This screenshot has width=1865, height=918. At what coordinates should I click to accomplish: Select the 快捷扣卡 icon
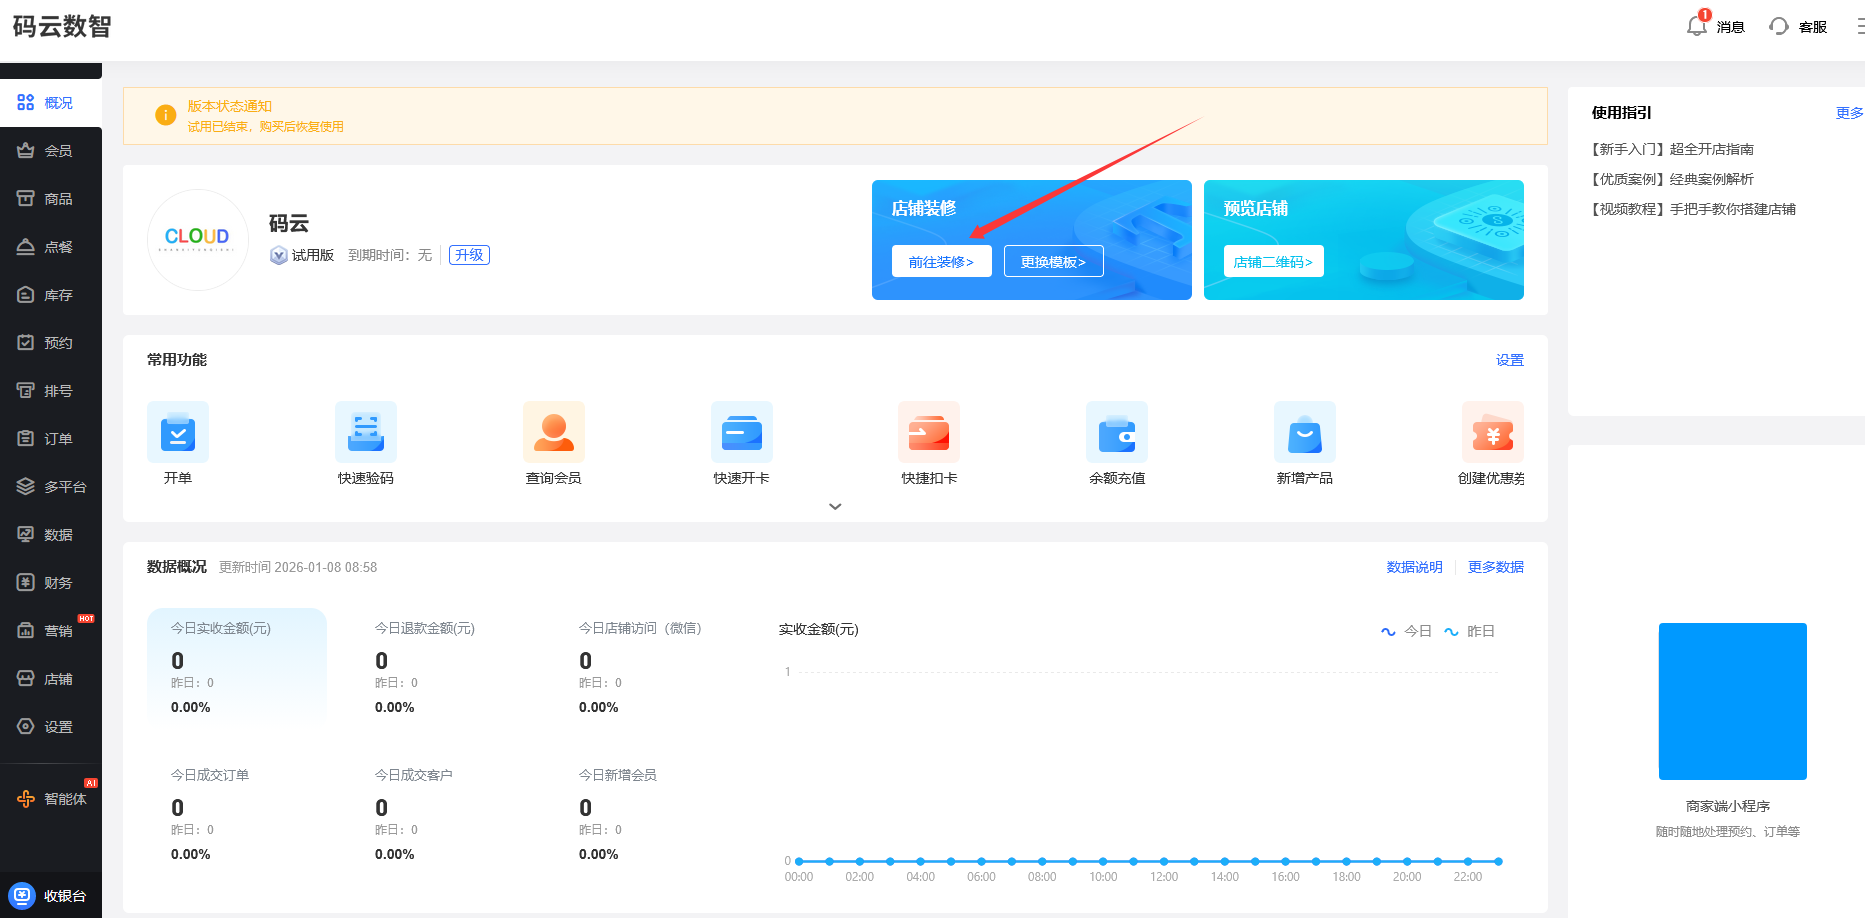tap(929, 432)
